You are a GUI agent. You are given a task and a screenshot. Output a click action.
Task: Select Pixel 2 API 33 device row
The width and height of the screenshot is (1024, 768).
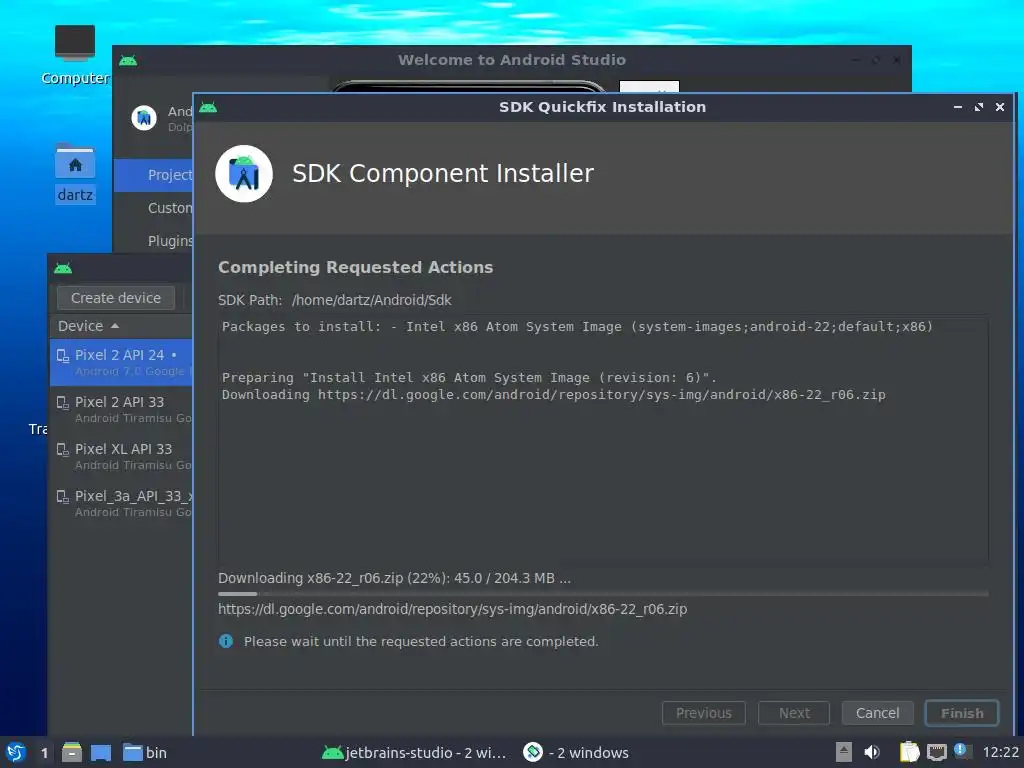[x=121, y=409]
